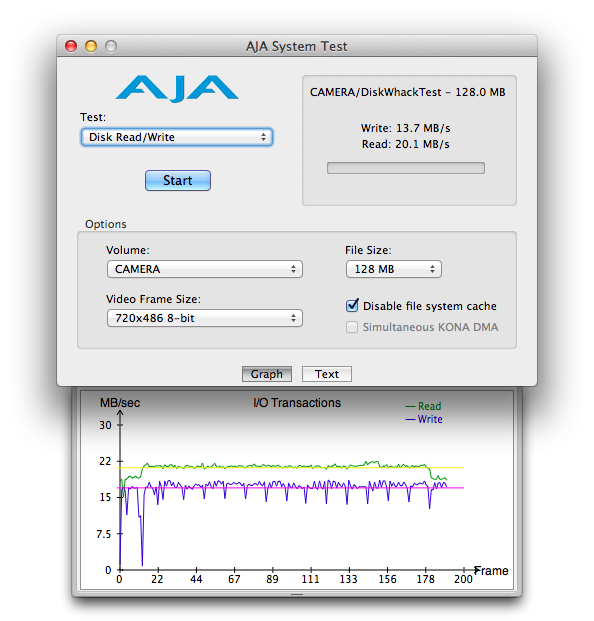Screen dimensions: 594x621
Task: Click the Start button
Action: point(178,181)
